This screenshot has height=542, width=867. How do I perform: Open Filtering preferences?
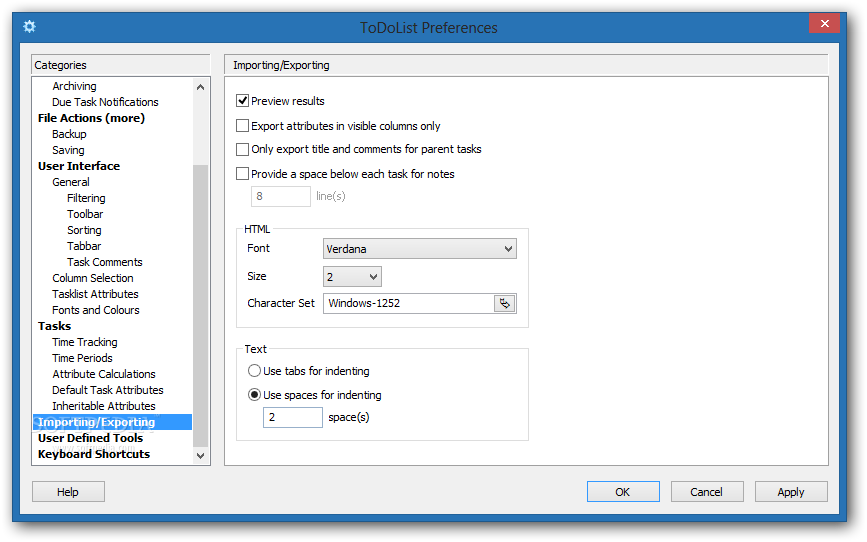point(86,198)
